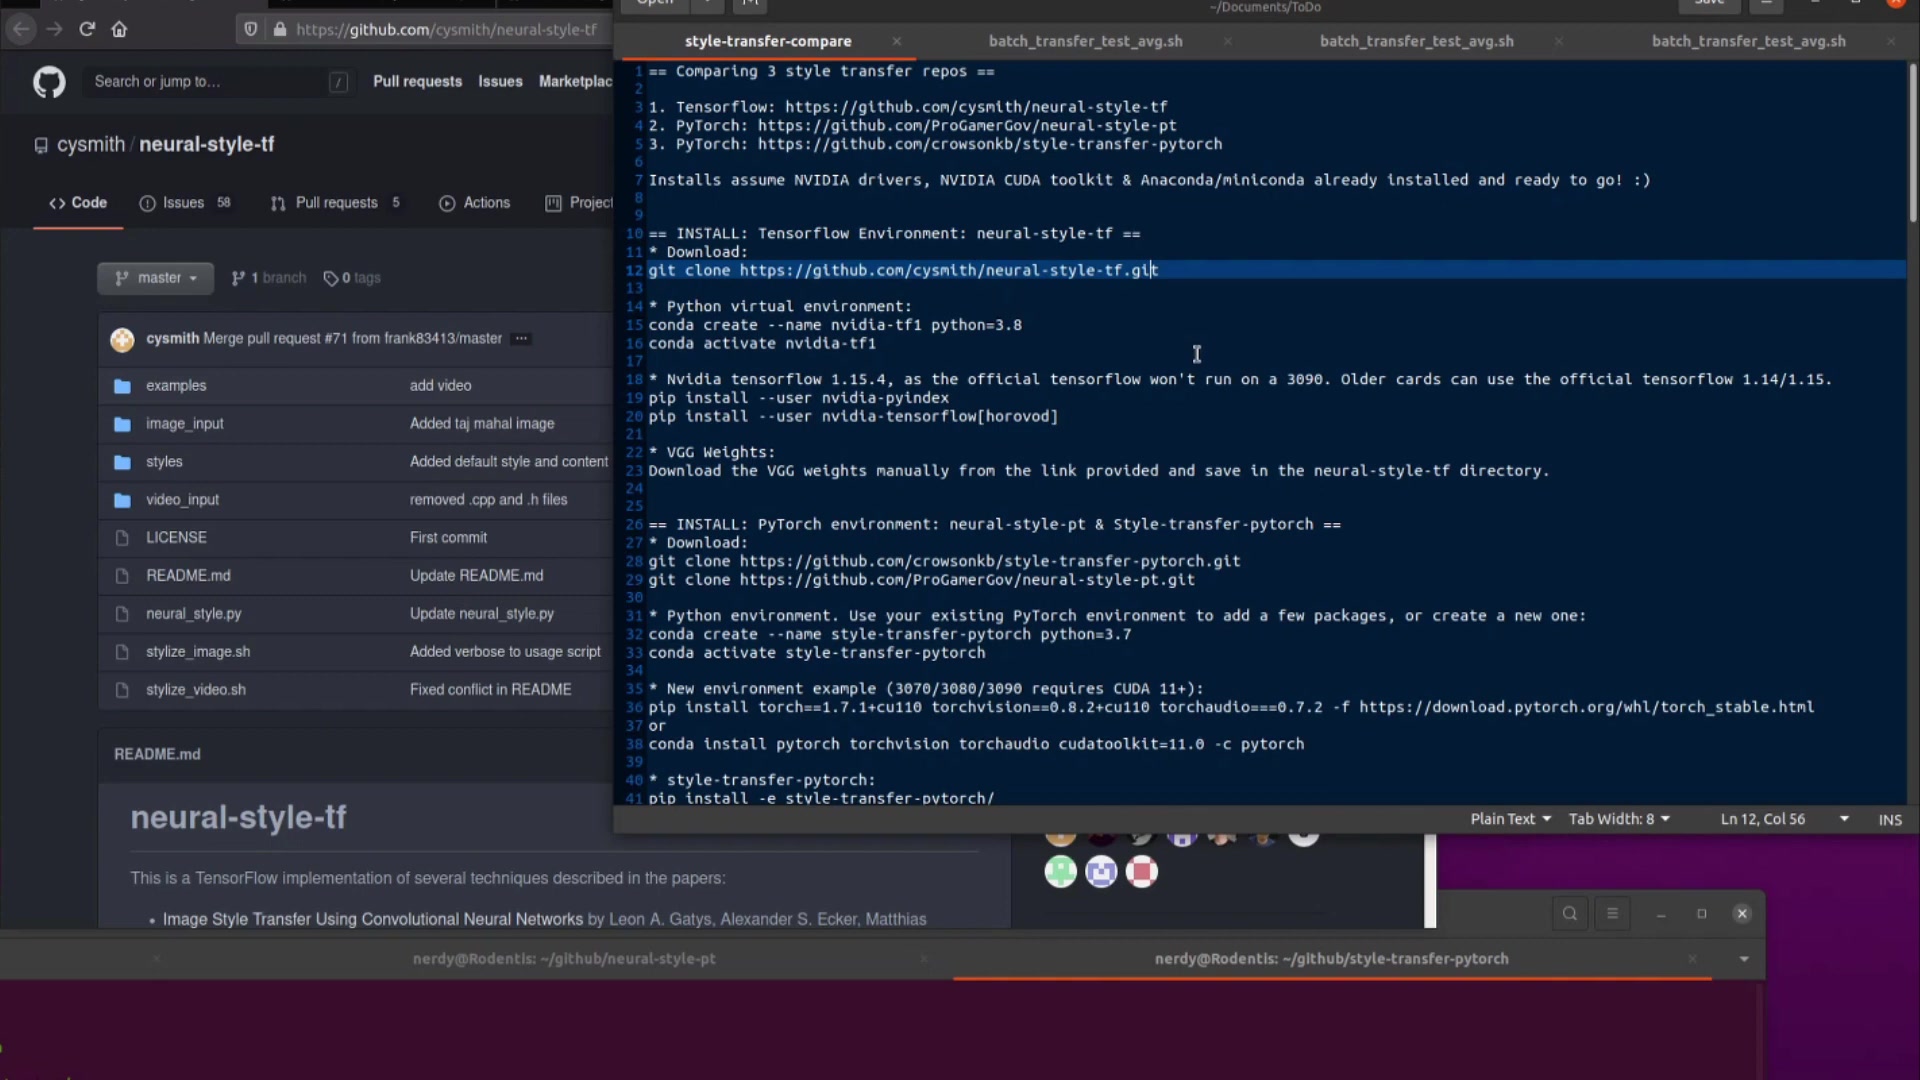Click the 'Image Style Transfer Using Convolutional' paper link
The image size is (1920, 1080).
[373, 919]
